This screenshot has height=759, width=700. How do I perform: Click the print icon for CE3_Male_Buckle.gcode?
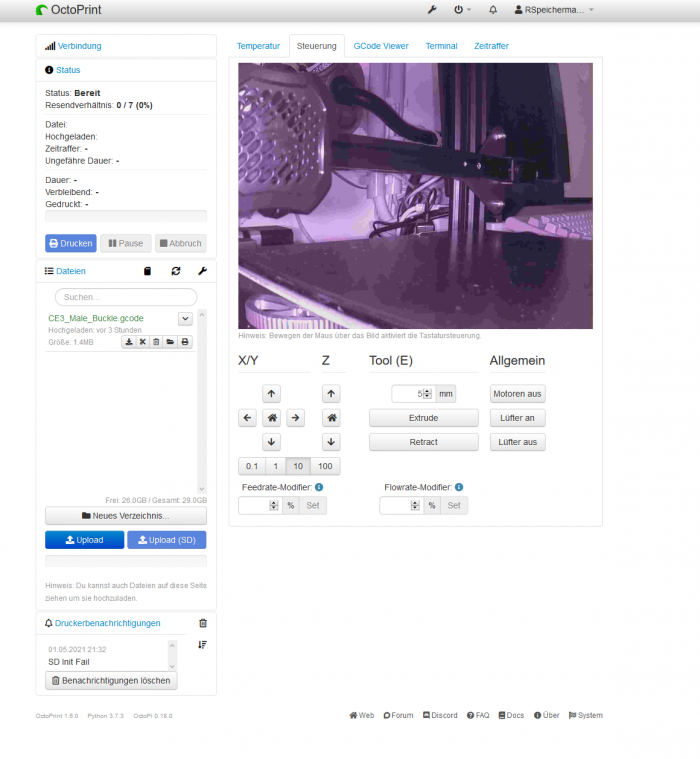click(x=184, y=342)
